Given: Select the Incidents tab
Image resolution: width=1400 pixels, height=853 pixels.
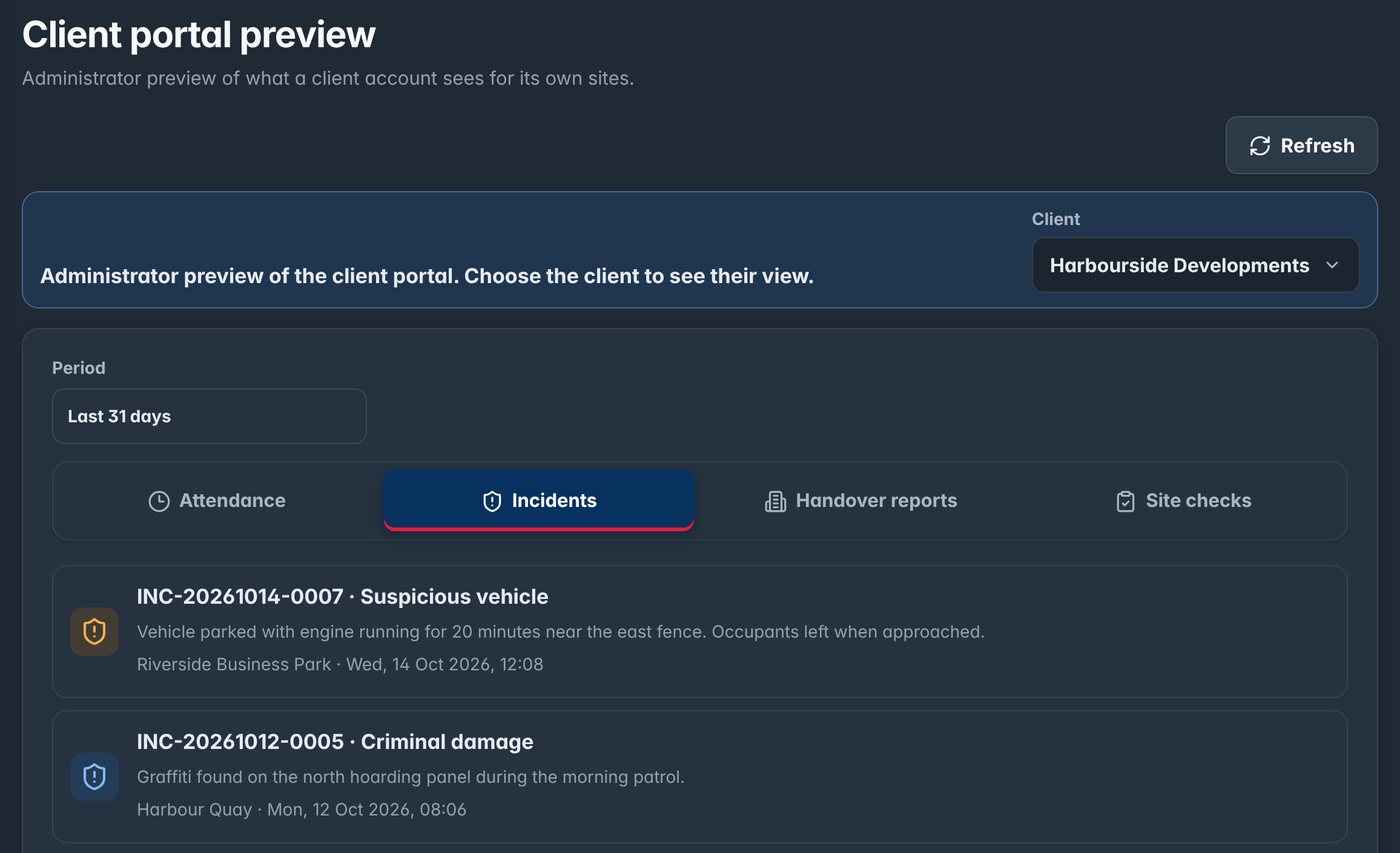Looking at the screenshot, I should coord(539,500).
